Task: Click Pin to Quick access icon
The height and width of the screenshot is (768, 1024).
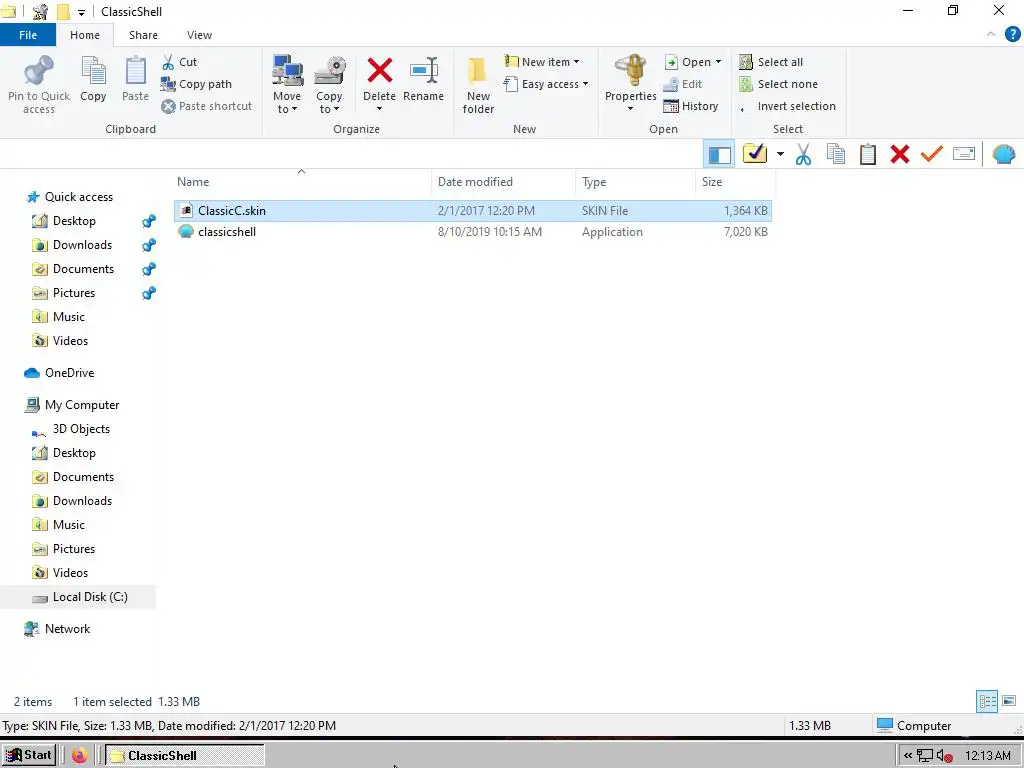Action: tap(39, 71)
